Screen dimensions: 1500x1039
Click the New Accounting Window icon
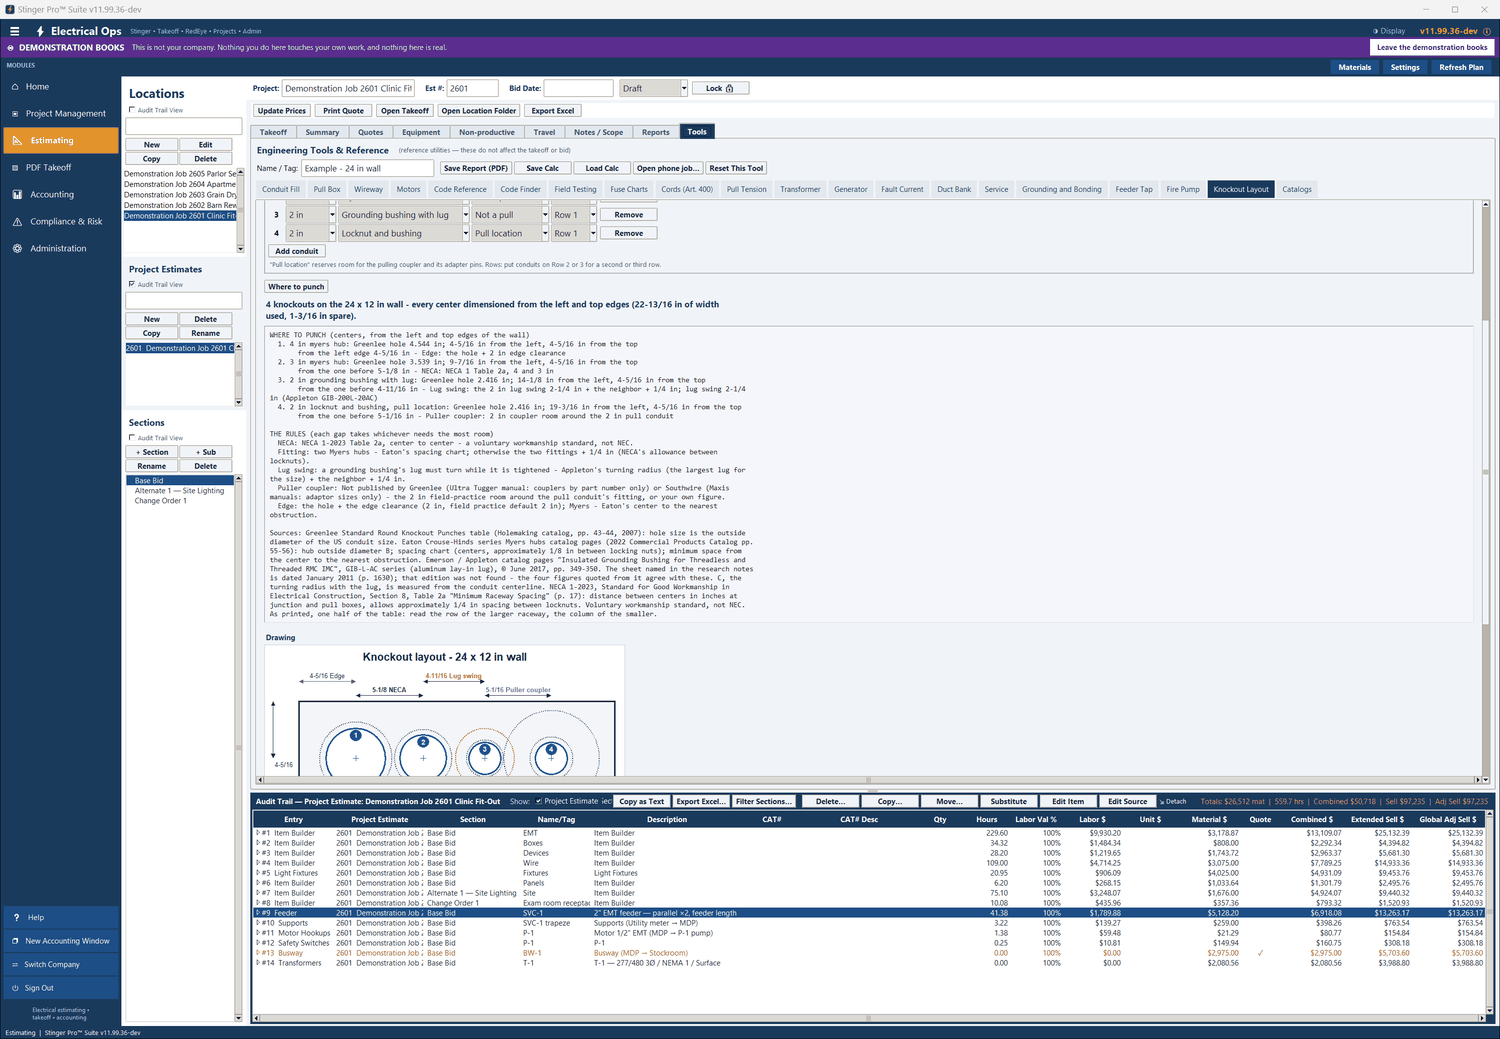(15, 941)
